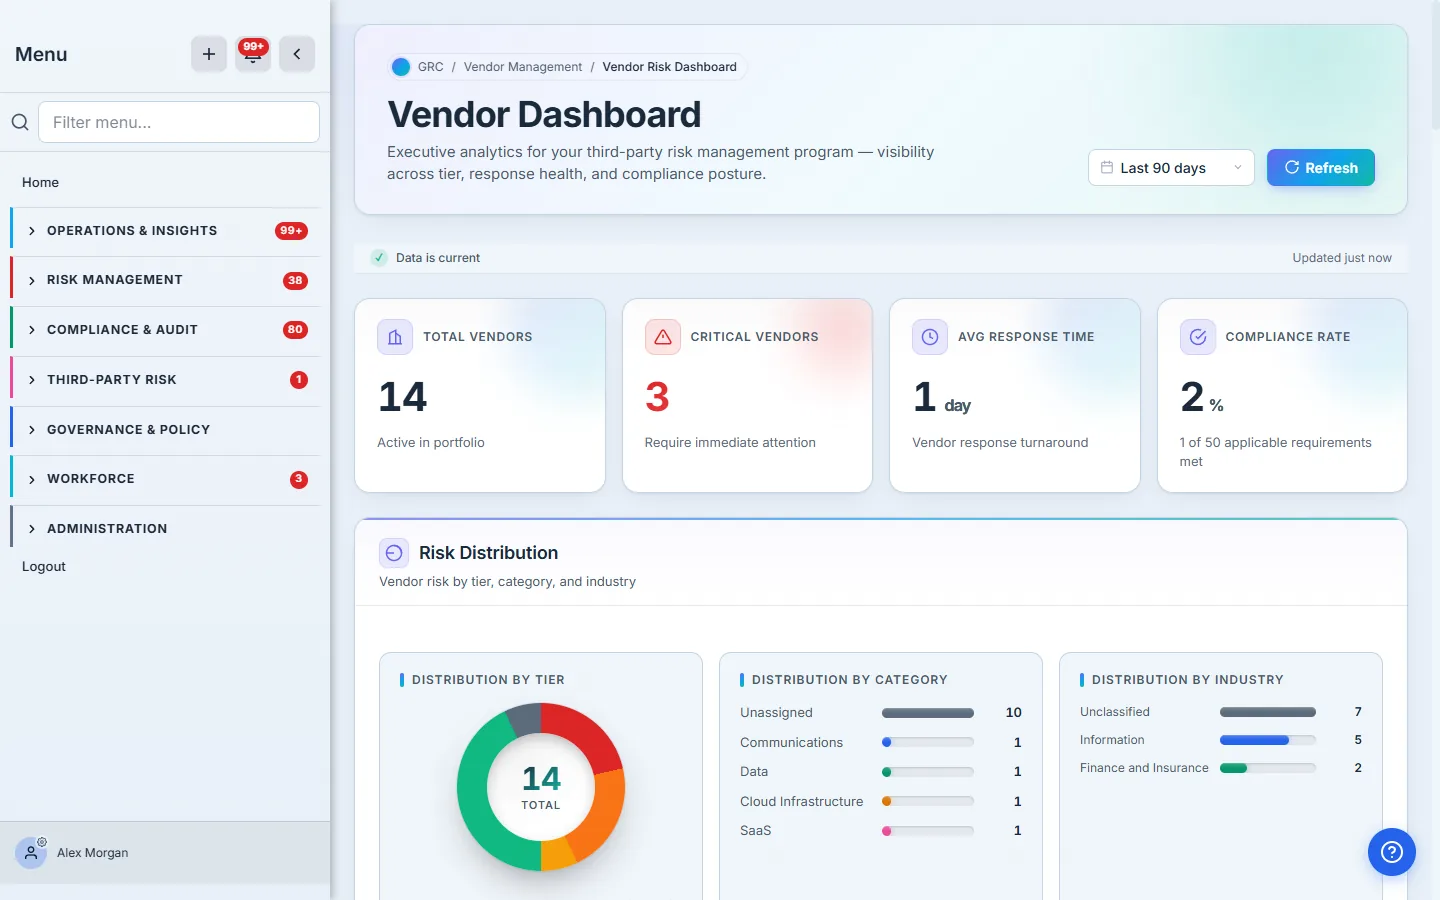Click the 'Communications' category row label

click(x=791, y=742)
